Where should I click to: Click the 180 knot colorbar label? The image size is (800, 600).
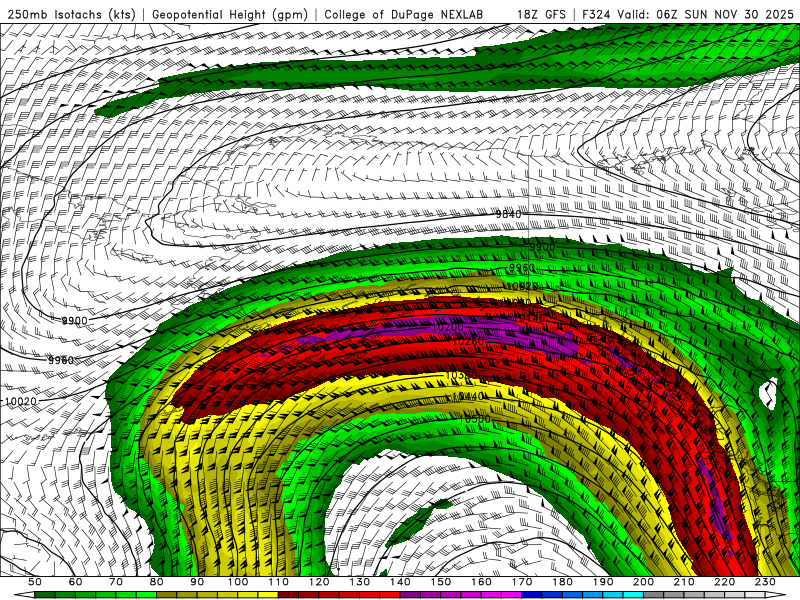pyautogui.click(x=563, y=582)
